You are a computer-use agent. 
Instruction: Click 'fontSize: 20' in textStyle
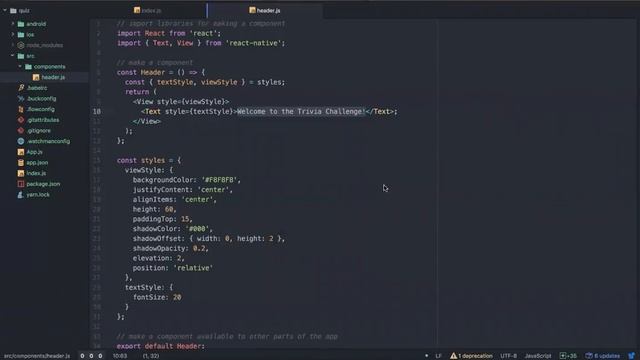pos(157,298)
